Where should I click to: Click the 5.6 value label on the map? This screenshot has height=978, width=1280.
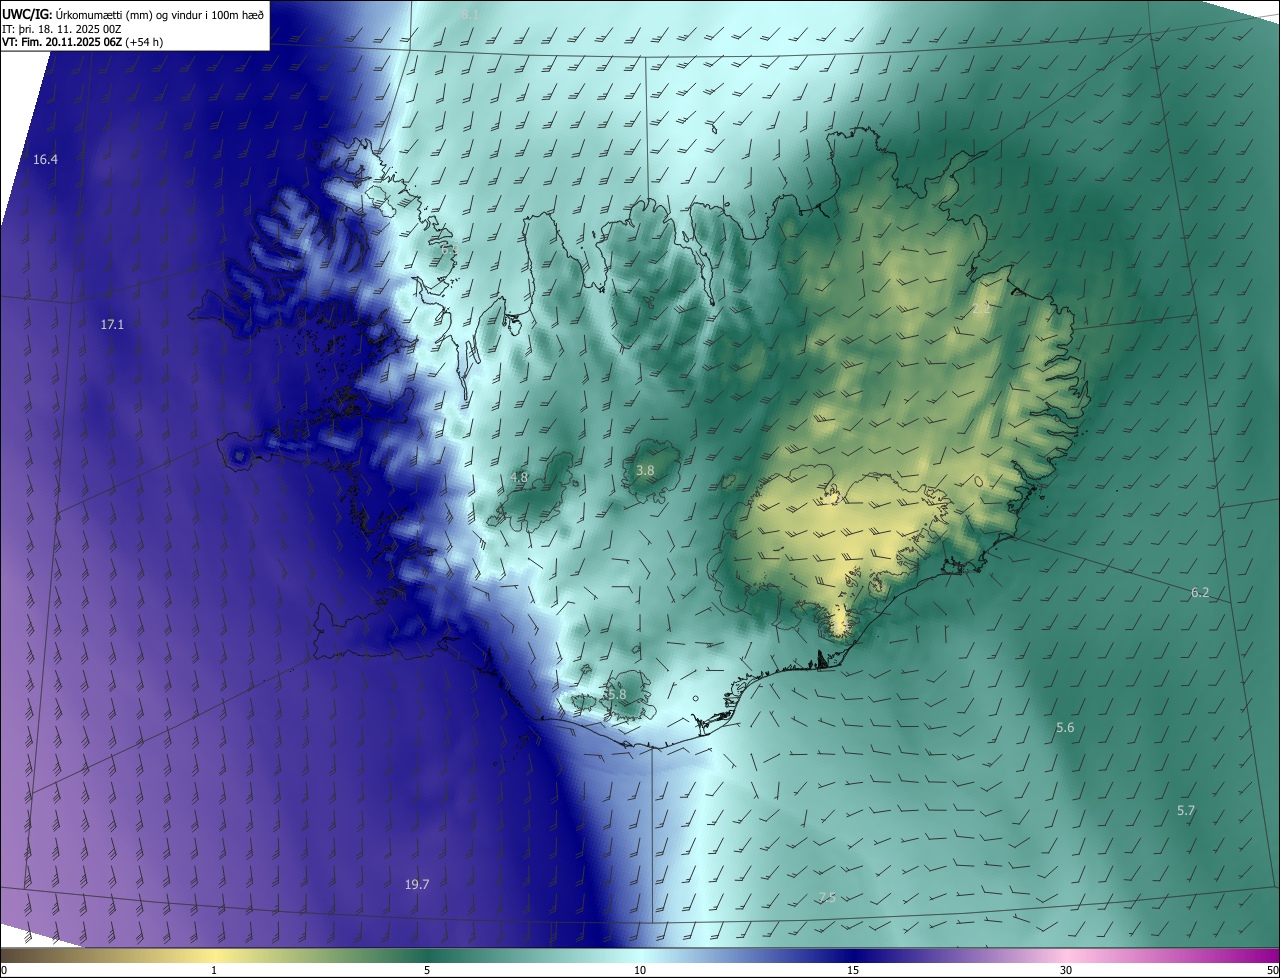1065,728
